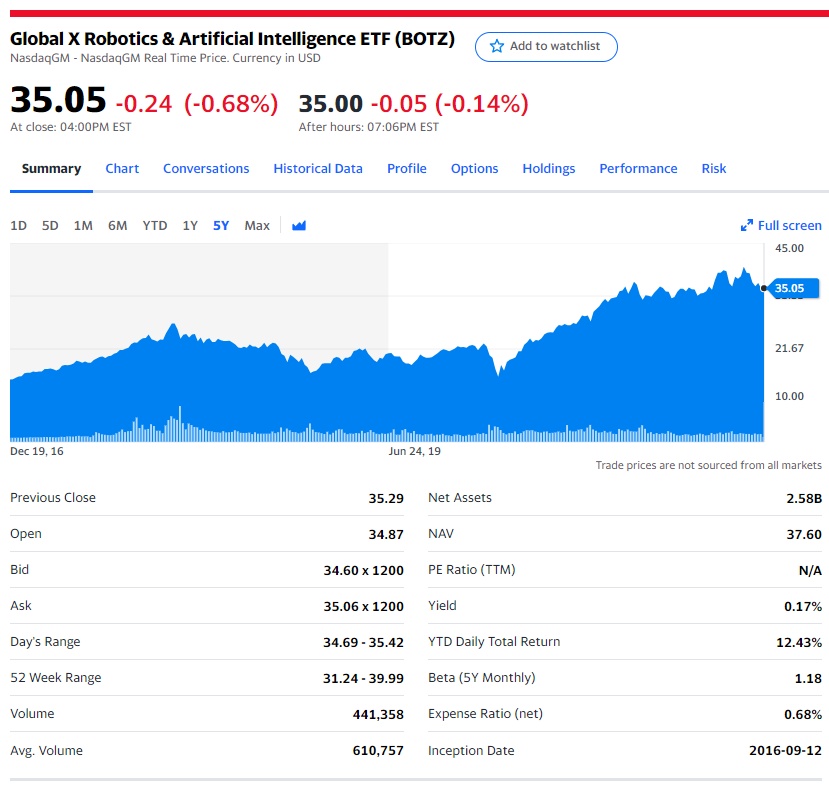This screenshot has height=787, width=829.
Task: Open the chart type area icon
Action: click(x=299, y=226)
